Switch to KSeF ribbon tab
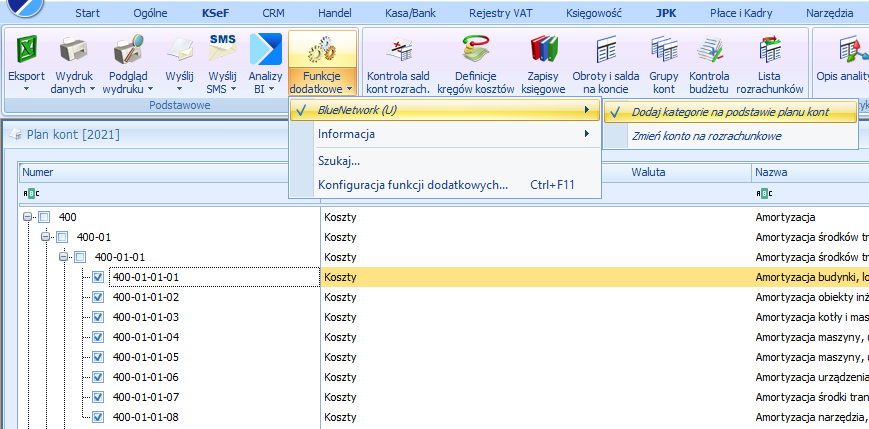The image size is (869, 429). (x=215, y=13)
